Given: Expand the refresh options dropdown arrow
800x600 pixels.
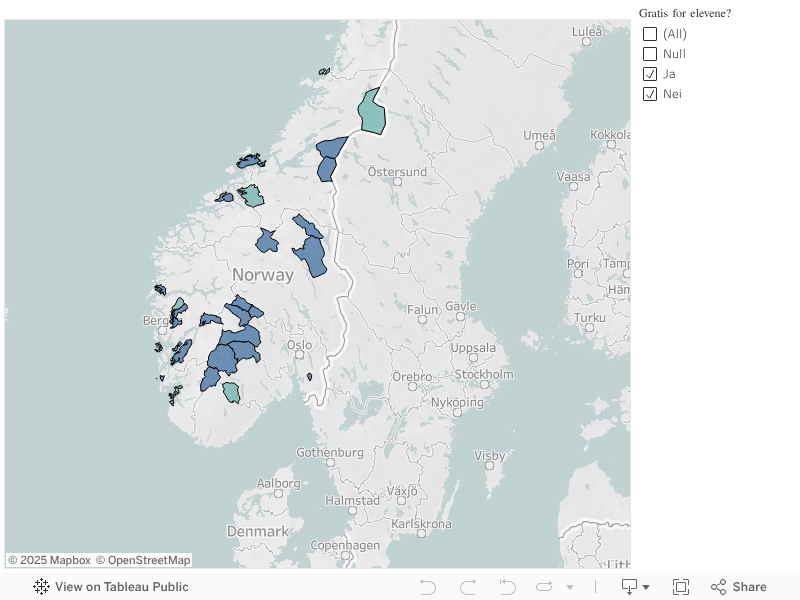Looking at the screenshot, I should point(570,587).
